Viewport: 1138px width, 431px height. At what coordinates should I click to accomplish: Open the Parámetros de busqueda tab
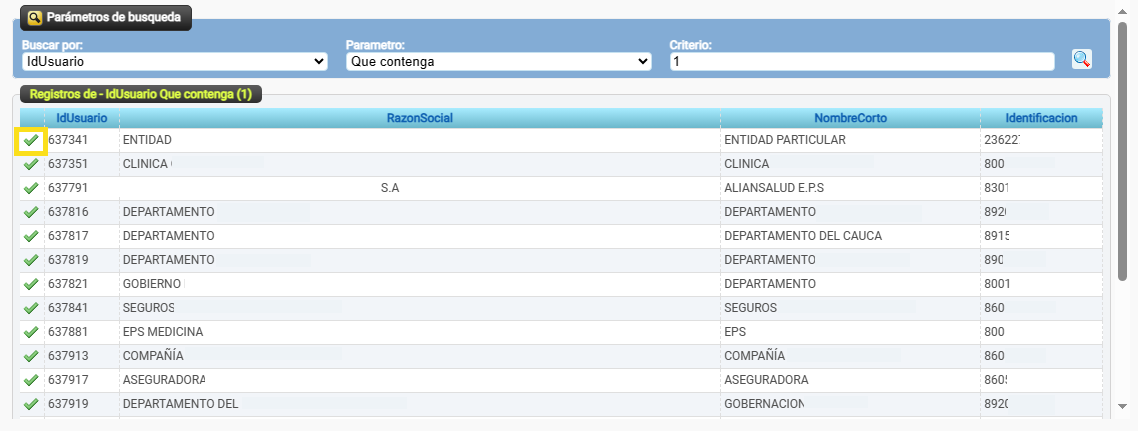[105, 18]
